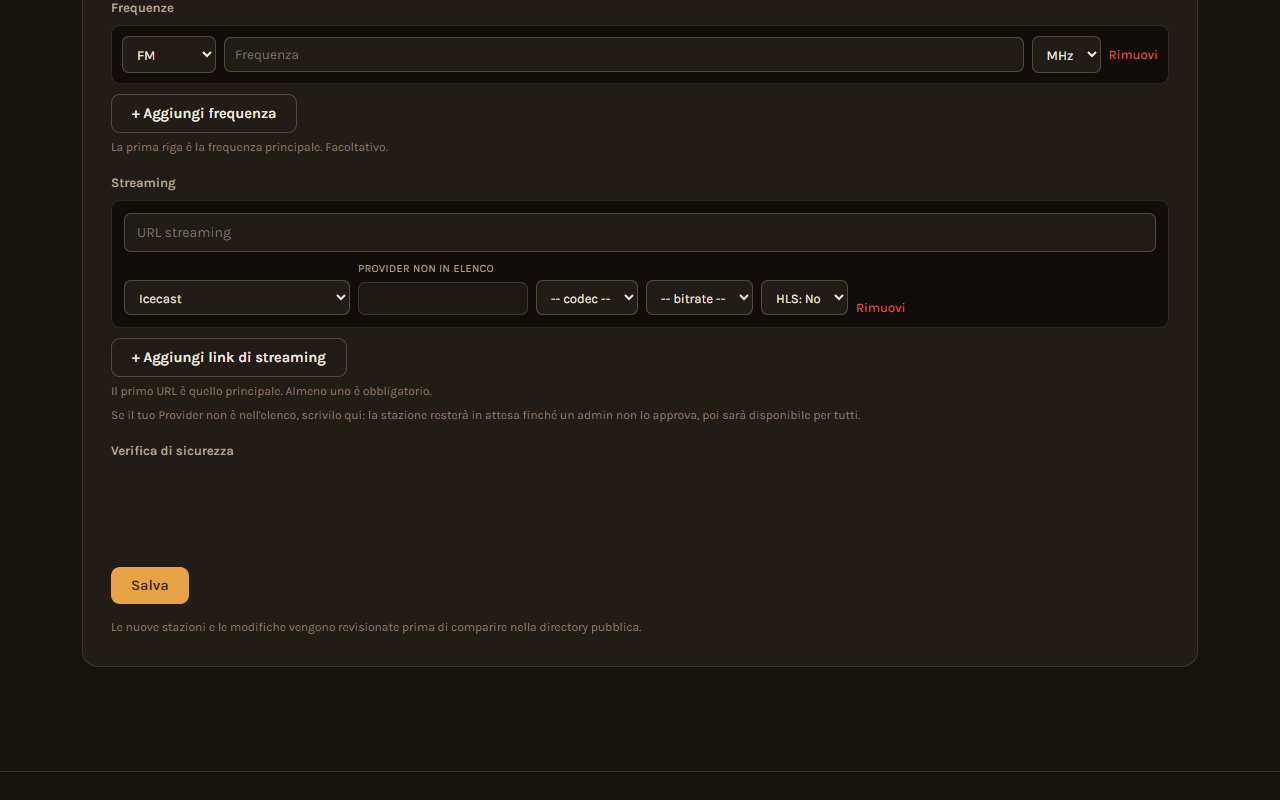Click the Streaming section label

pyautogui.click(x=143, y=183)
